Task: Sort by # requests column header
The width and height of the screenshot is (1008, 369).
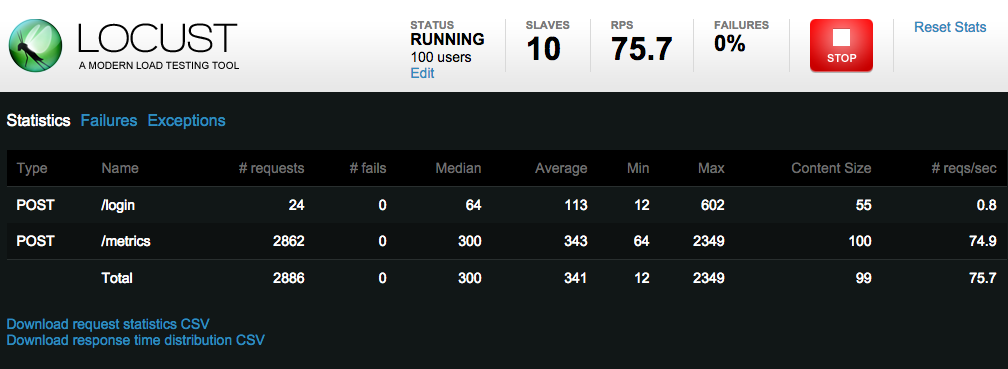Action: [x=271, y=168]
